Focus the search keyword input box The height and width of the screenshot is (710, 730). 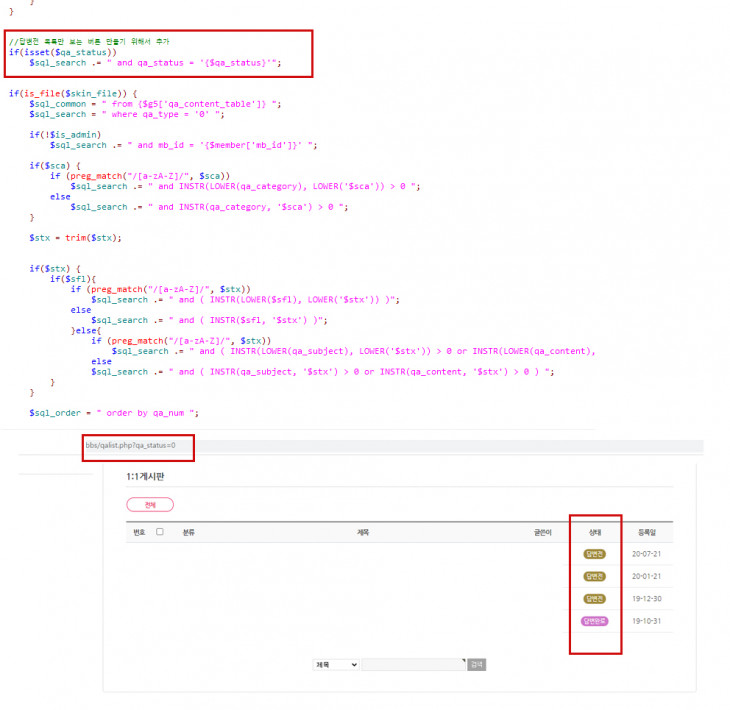(413, 664)
